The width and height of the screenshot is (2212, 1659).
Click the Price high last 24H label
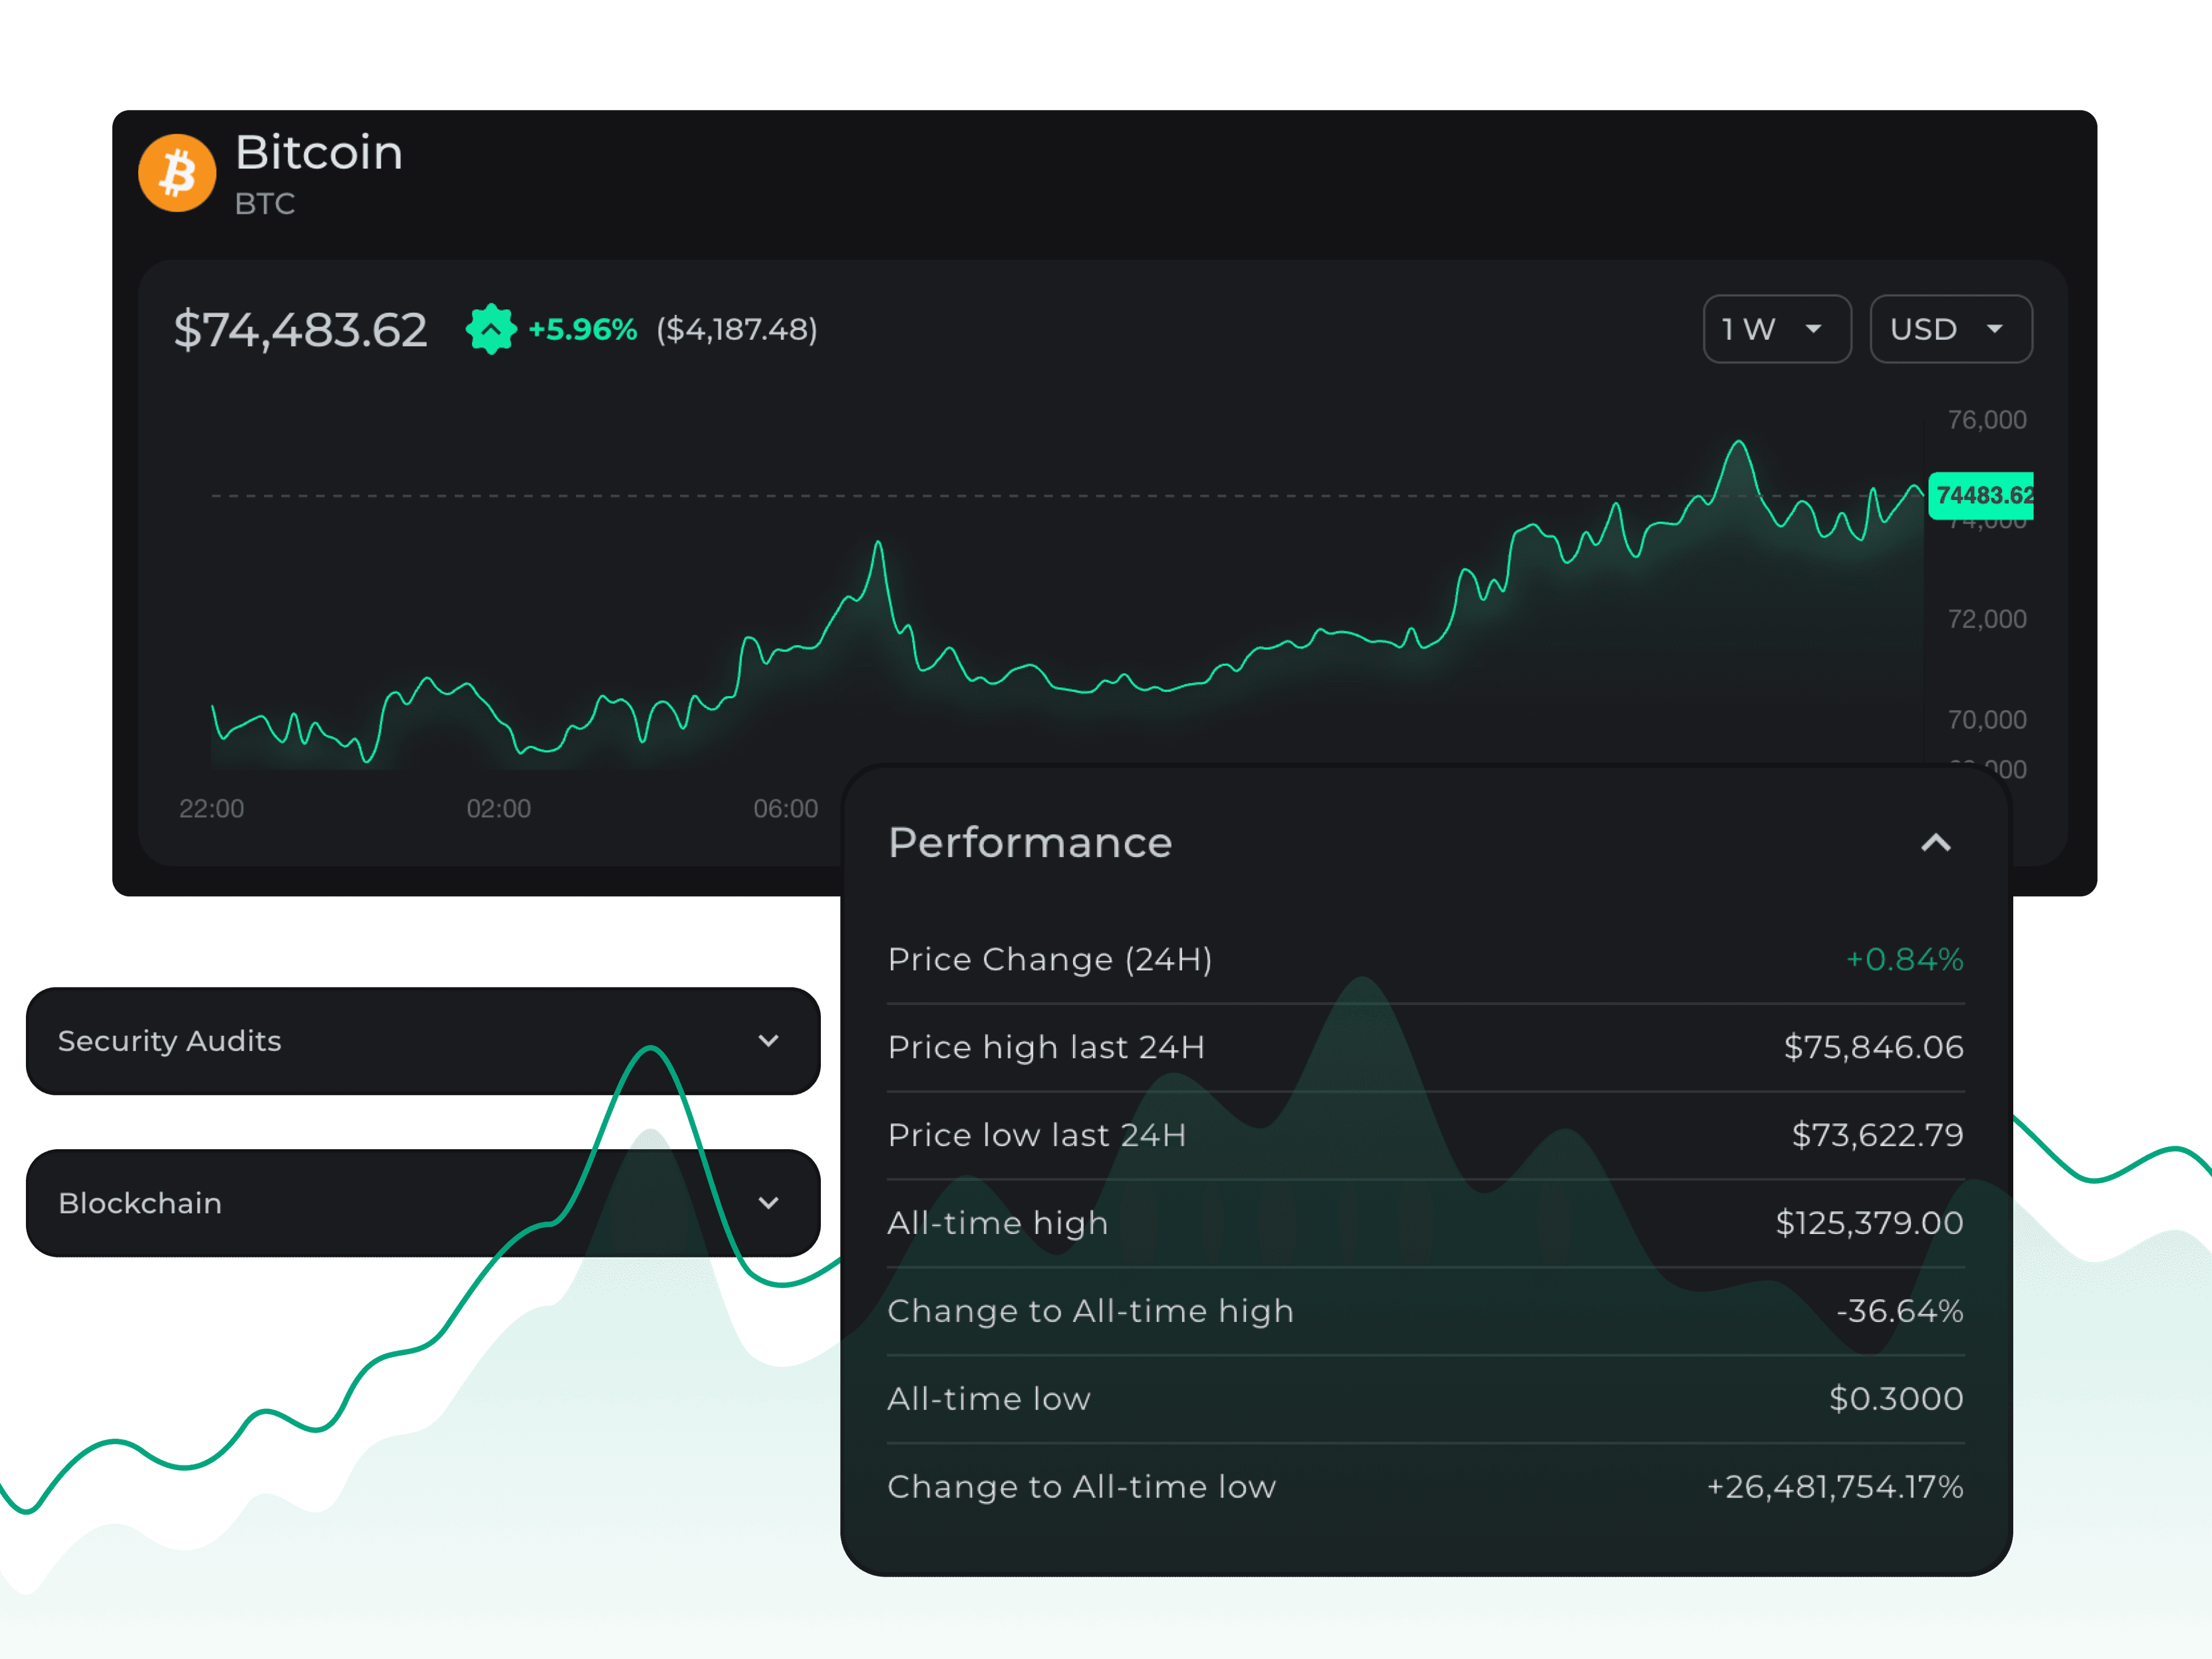click(1046, 1047)
